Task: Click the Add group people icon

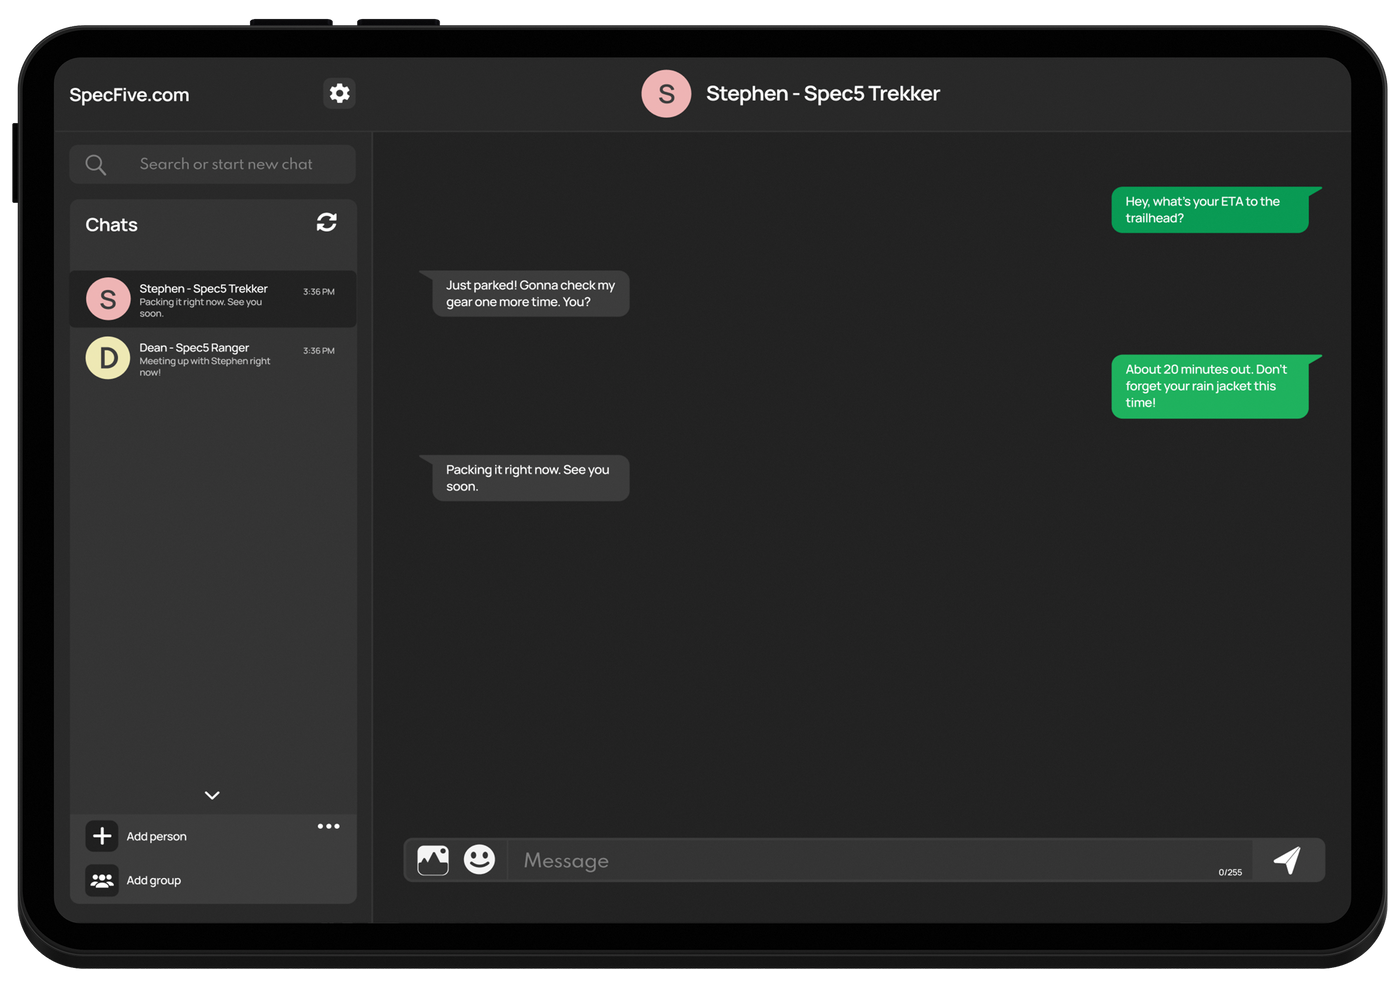Action: 102,880
